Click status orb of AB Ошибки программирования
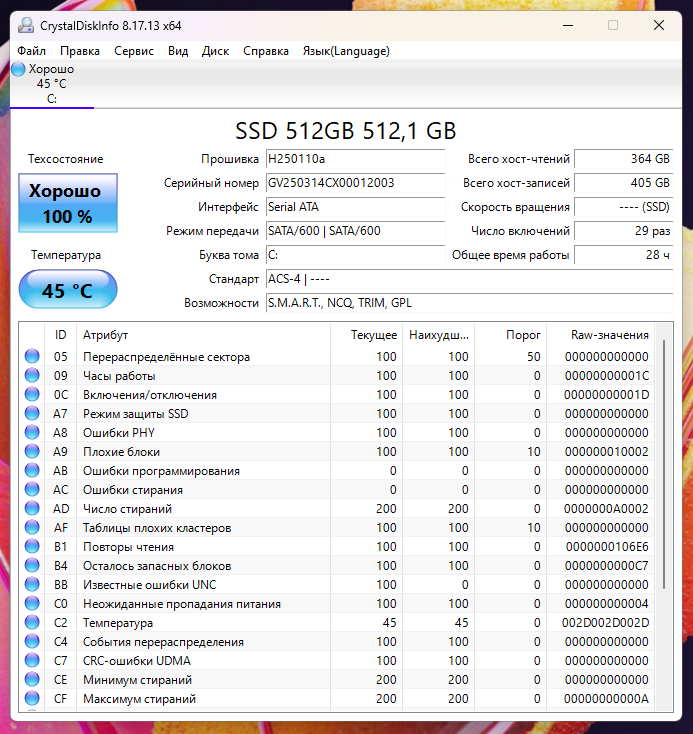Image resolution: width=693 pixels, height=734 pixels. tap(32, 470)
